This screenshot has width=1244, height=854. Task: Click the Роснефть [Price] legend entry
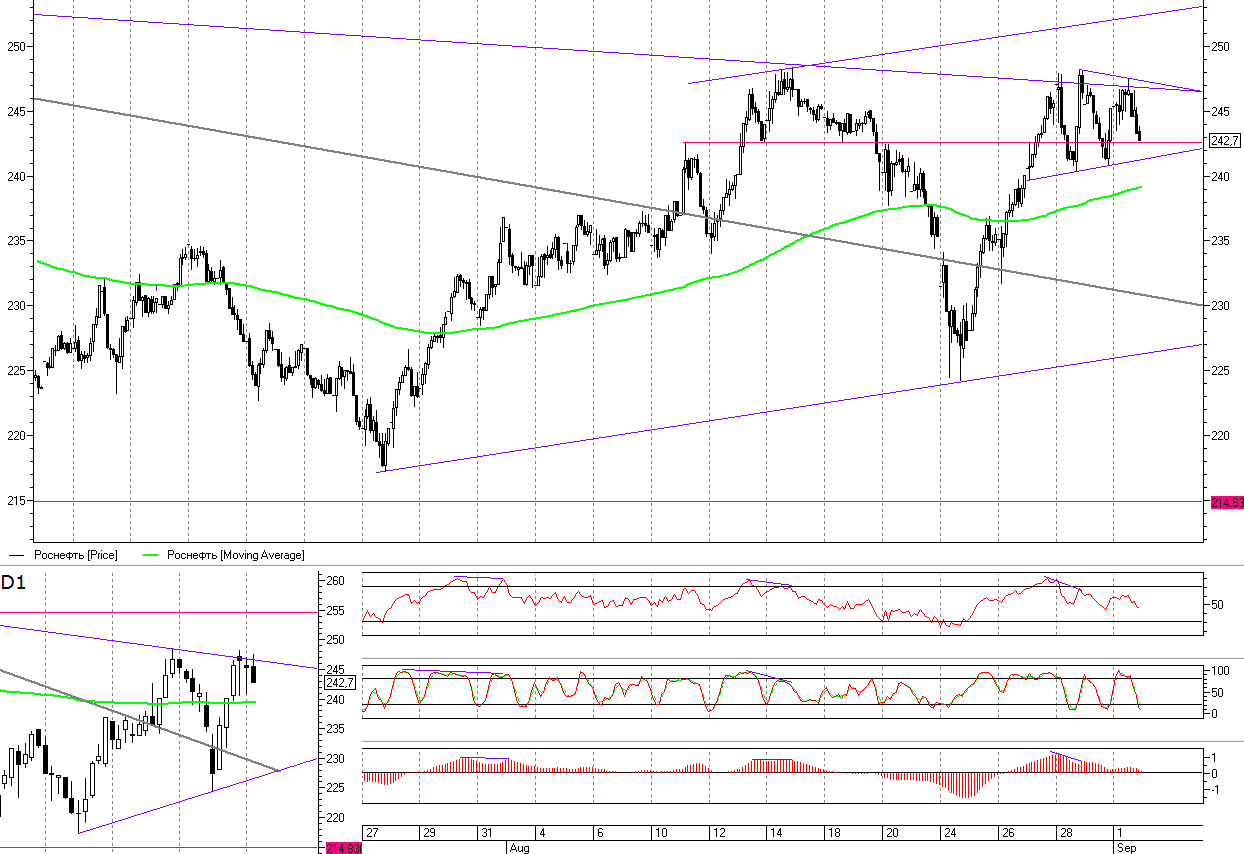coord(75,555)
